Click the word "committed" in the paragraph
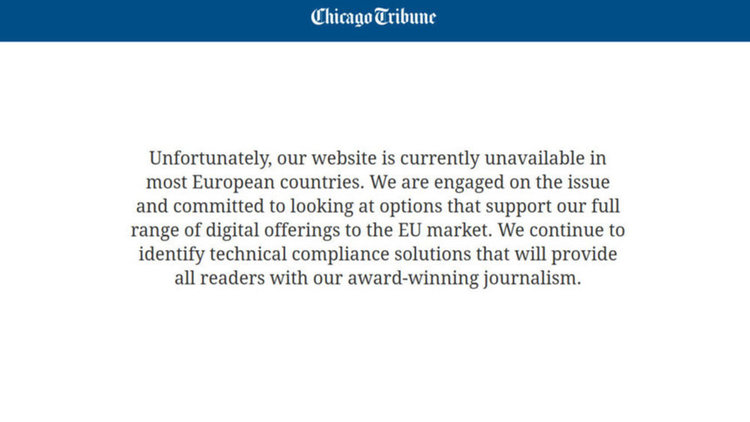Screen dimensions: 750x422 tap(218, 206)
